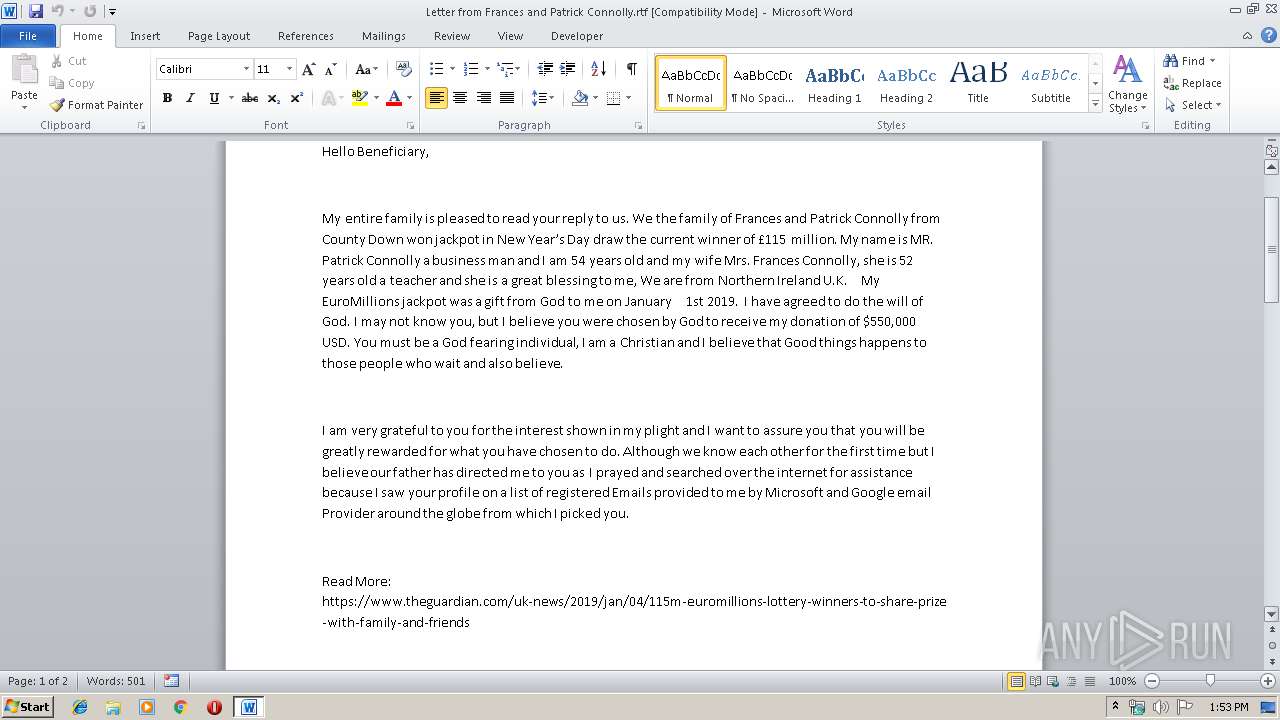Click the Bullets list icon
Viewport: 1280px width, 720px height.
tap(436, 69)
